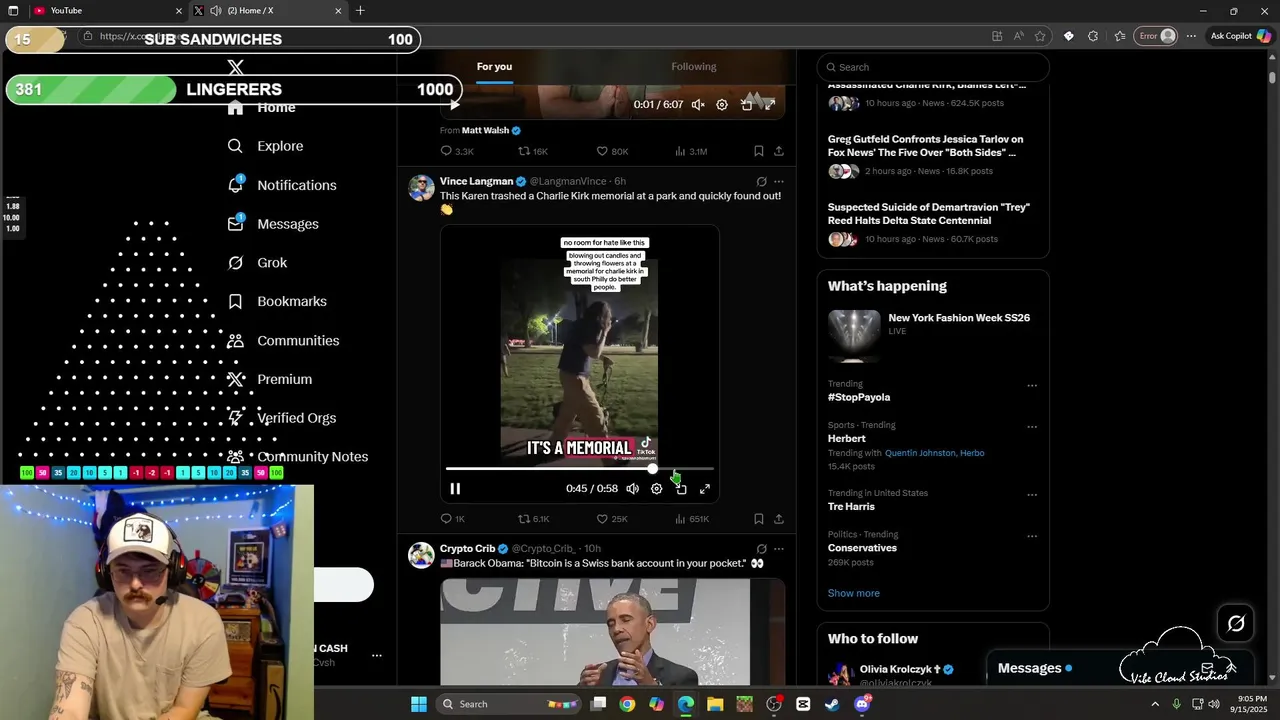Open options for Tre Harris trend
The width and height of the screenshot is (1280, 720).
click(x=1032, y=495)
